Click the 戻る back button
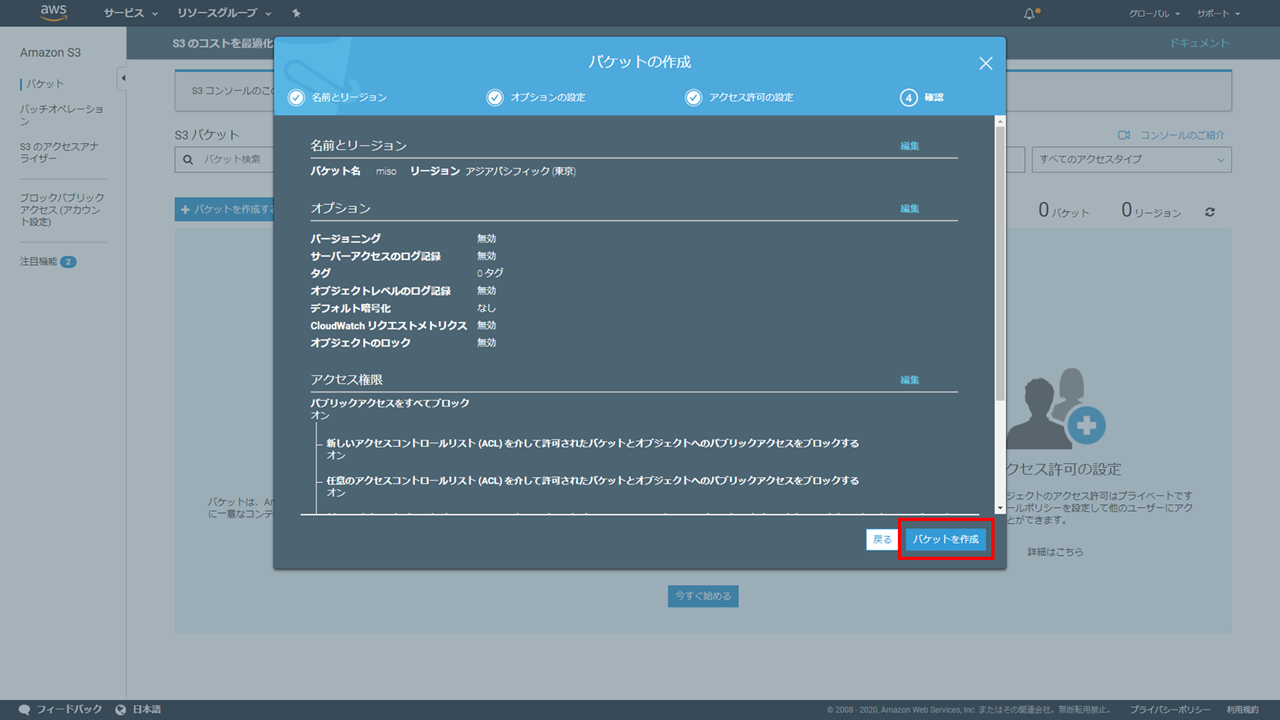 click(x=882, y=539)
